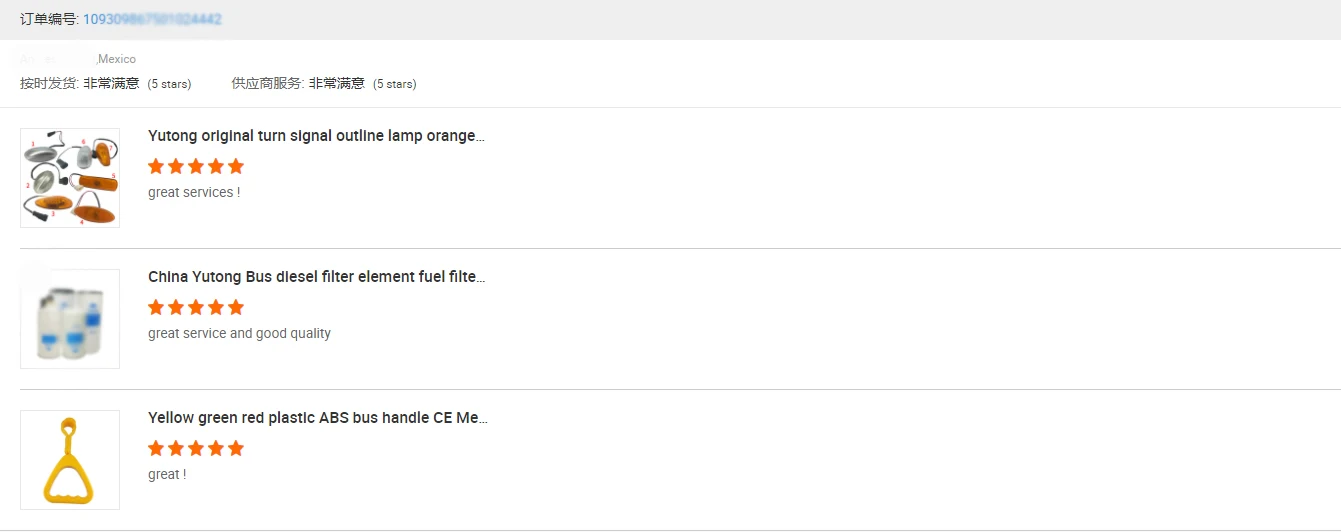1341x532 pixels.
Task: Open the China Yutong Bus diesel filter title
Action: tap(316, 277)
